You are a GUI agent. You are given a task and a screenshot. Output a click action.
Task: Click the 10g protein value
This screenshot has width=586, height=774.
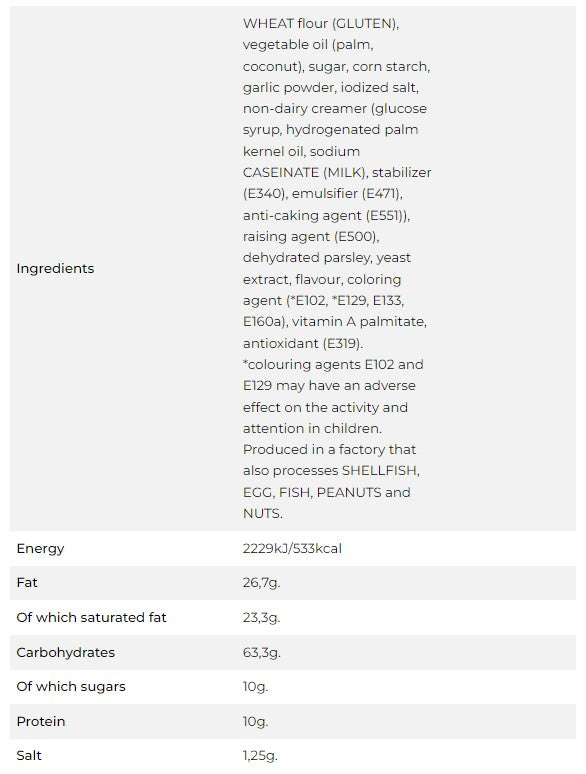pyautogui.click(x=255, y=722)
